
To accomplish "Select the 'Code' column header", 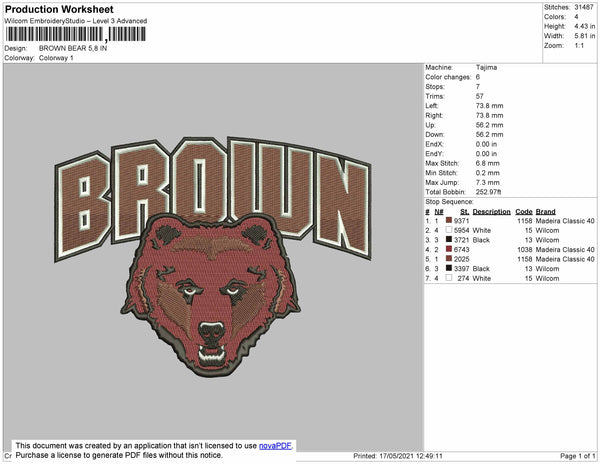I will pos(524,212).
